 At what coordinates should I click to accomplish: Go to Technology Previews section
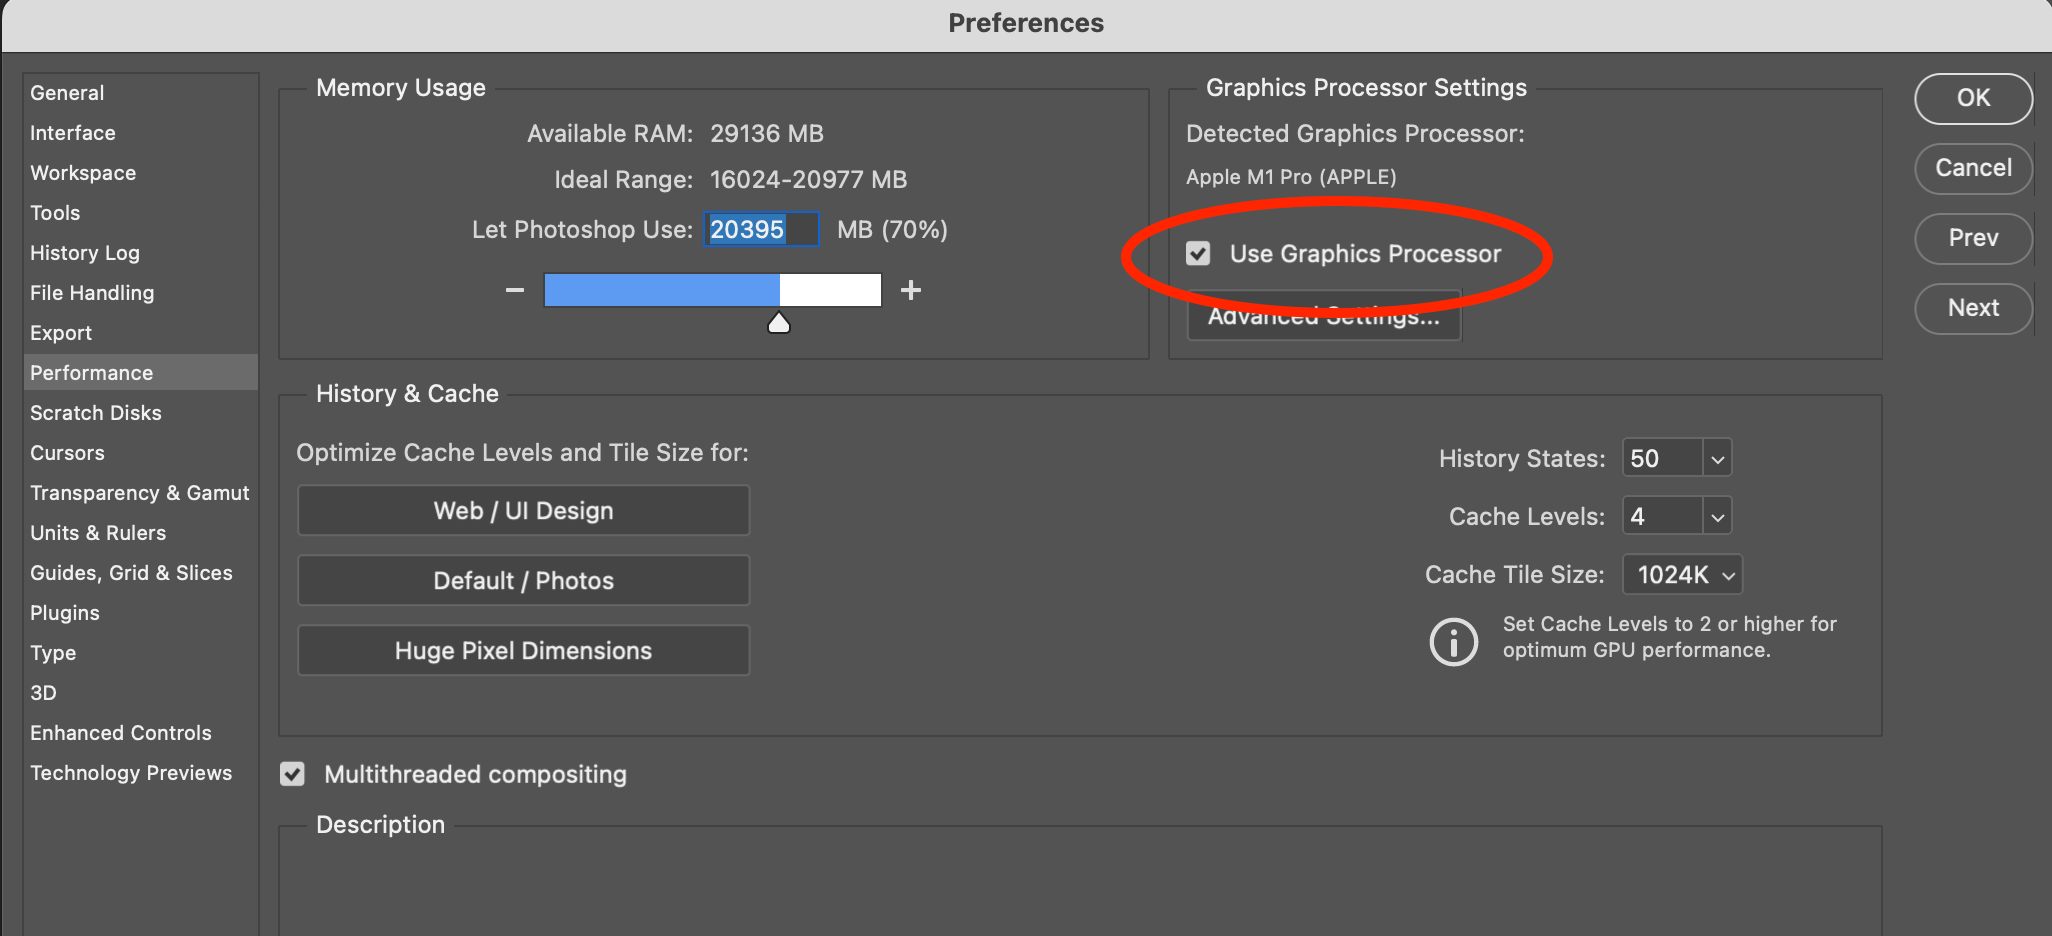point(131,773)
